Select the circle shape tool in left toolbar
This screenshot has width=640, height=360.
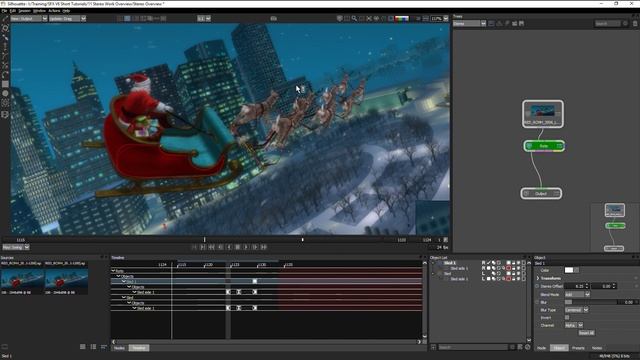(x=5, y=93)
